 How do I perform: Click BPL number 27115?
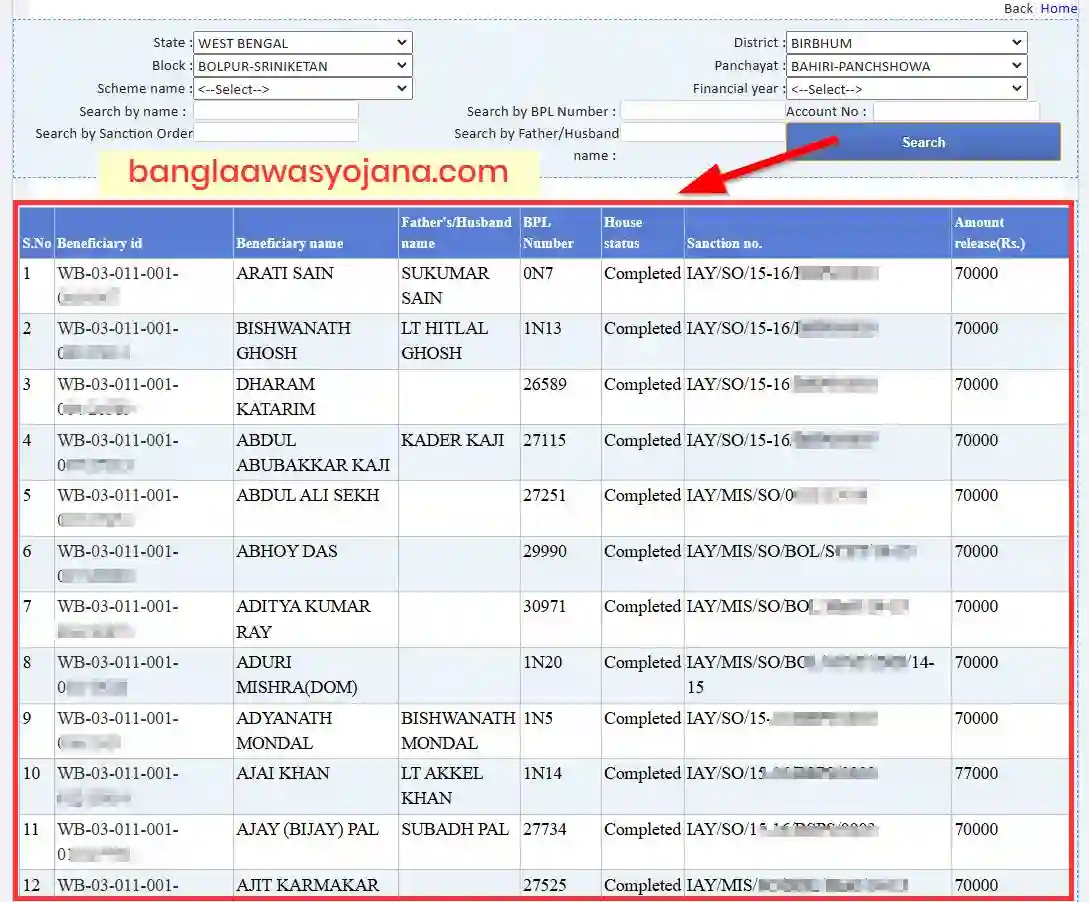544,440
